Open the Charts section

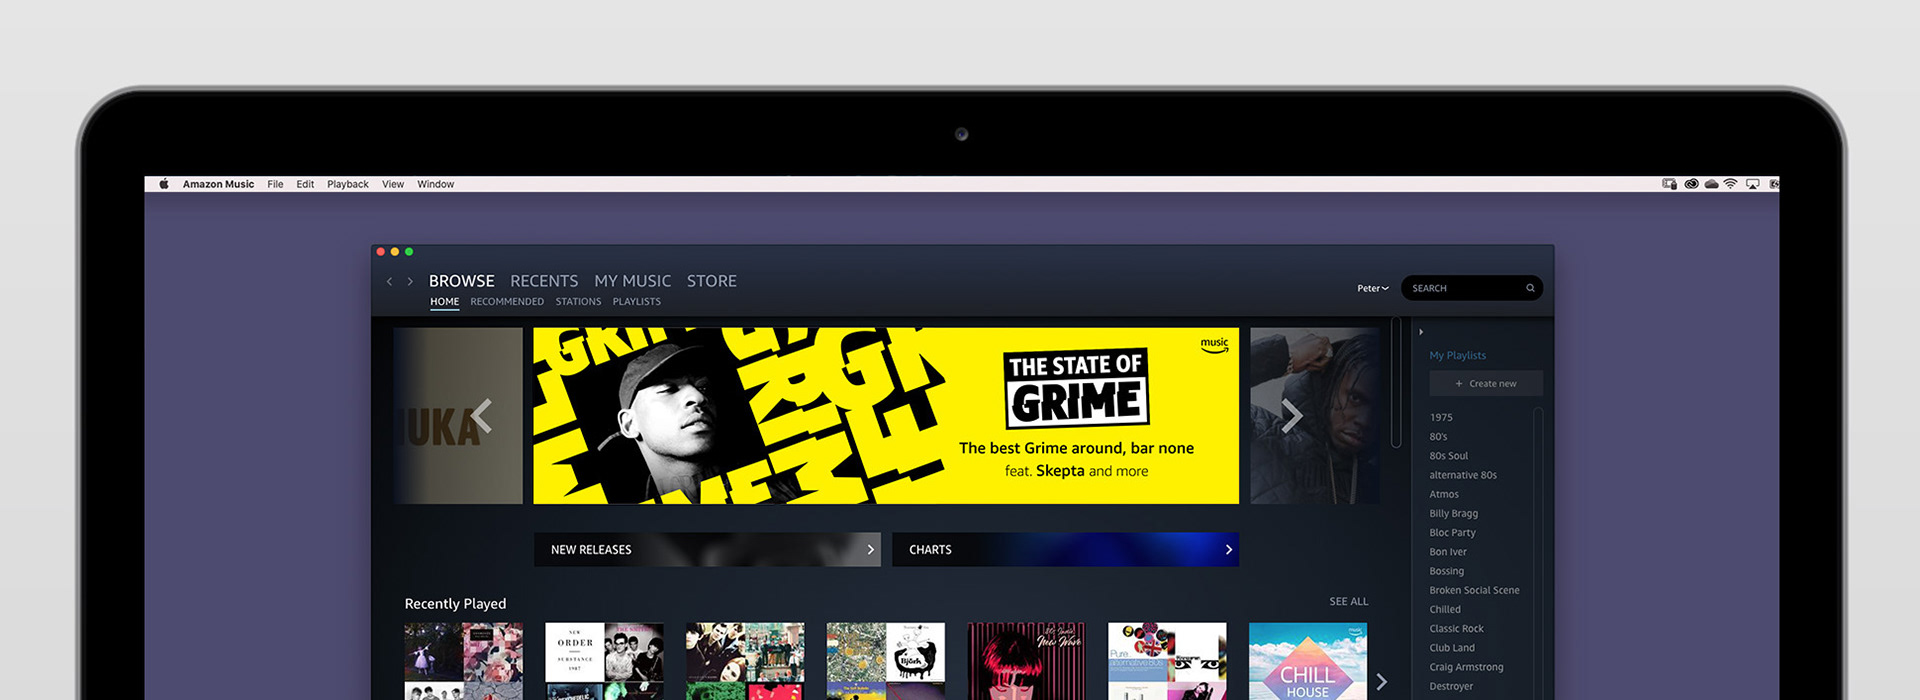pyautogui.click(x=1065, y=549)
